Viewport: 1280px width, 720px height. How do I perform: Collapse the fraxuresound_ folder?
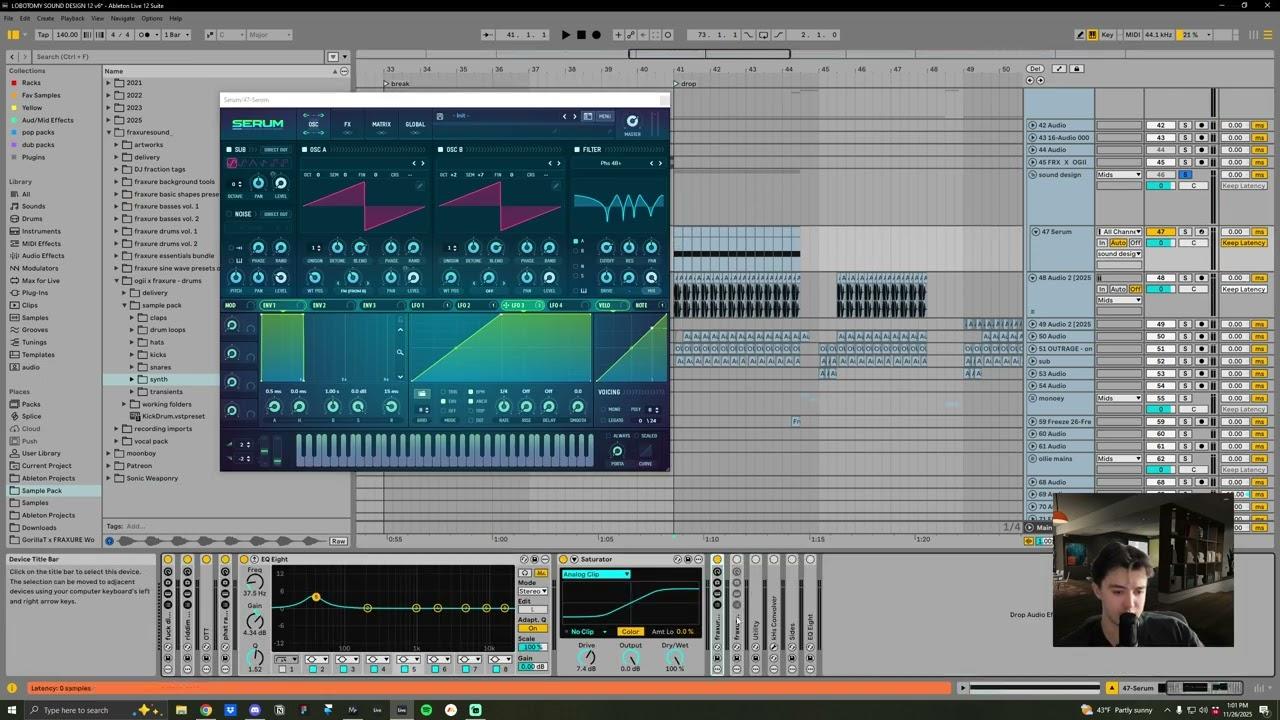click(108, 132)
